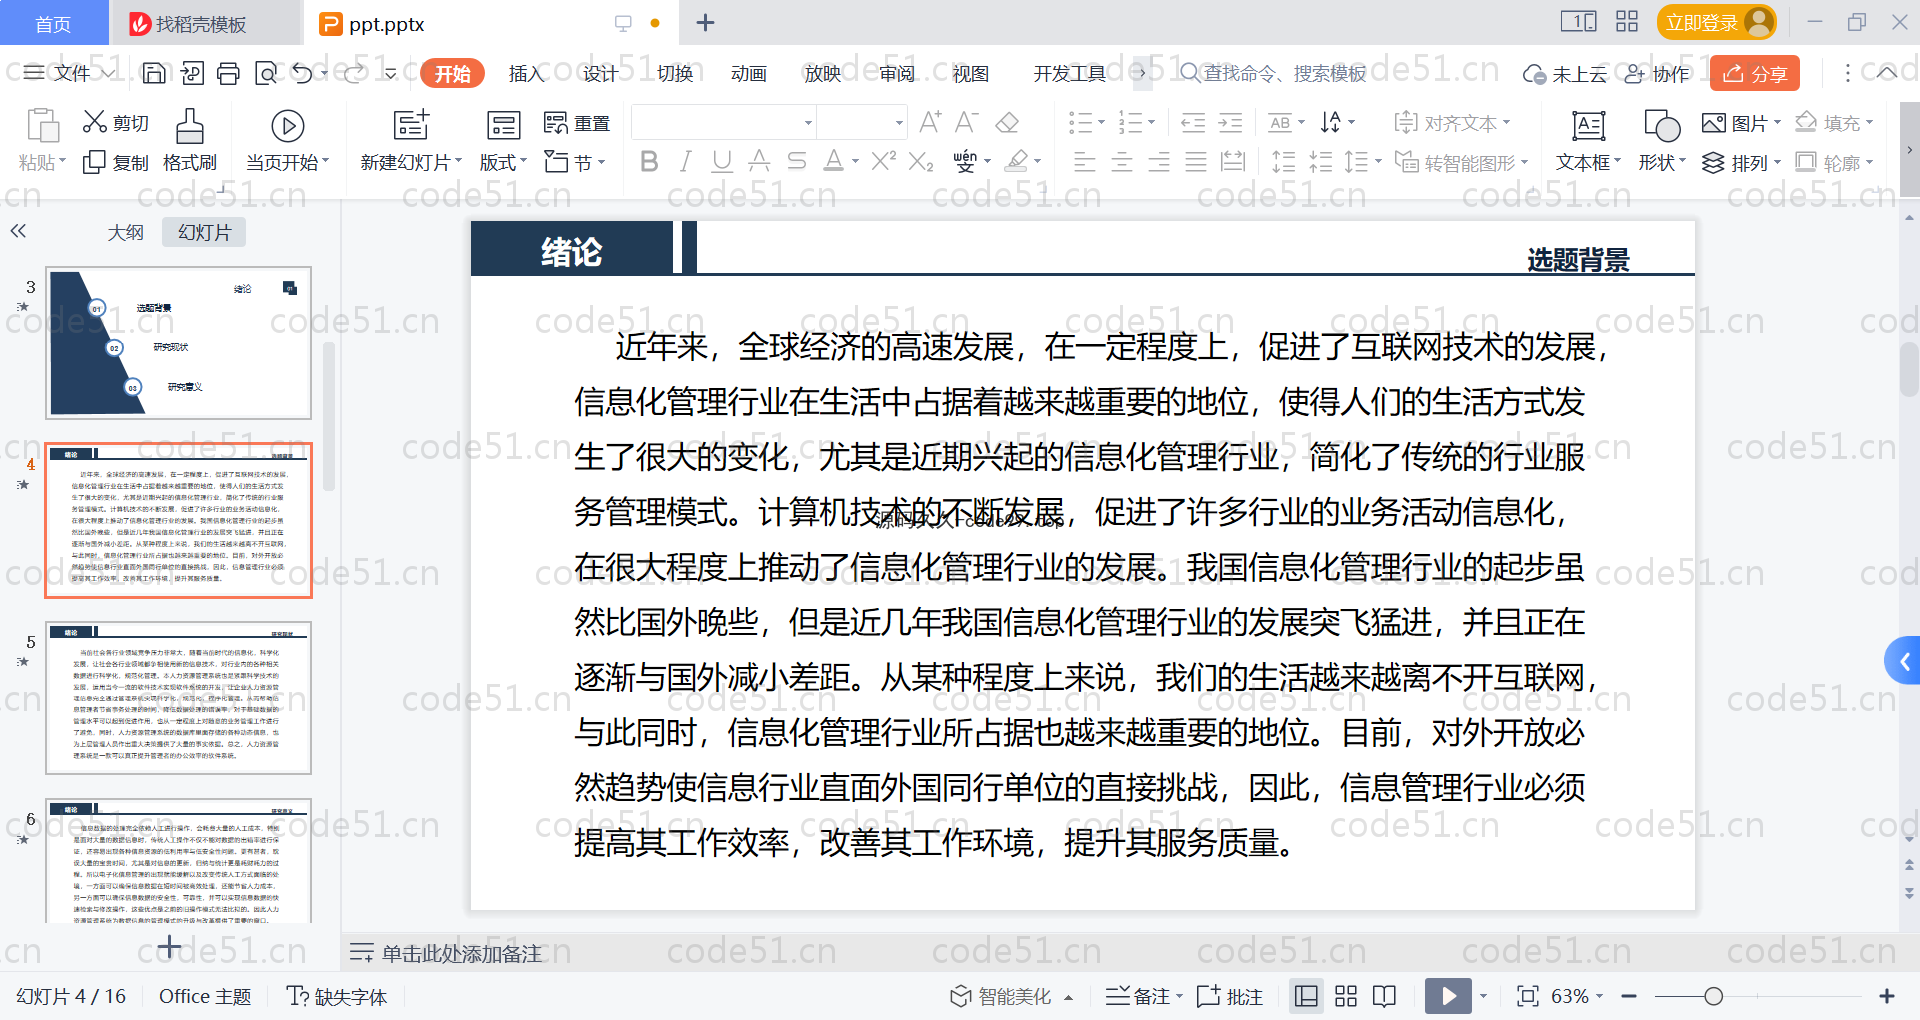Click the Login (立即登录) button
The image size is (1920, 1020).
[1716, 22]
